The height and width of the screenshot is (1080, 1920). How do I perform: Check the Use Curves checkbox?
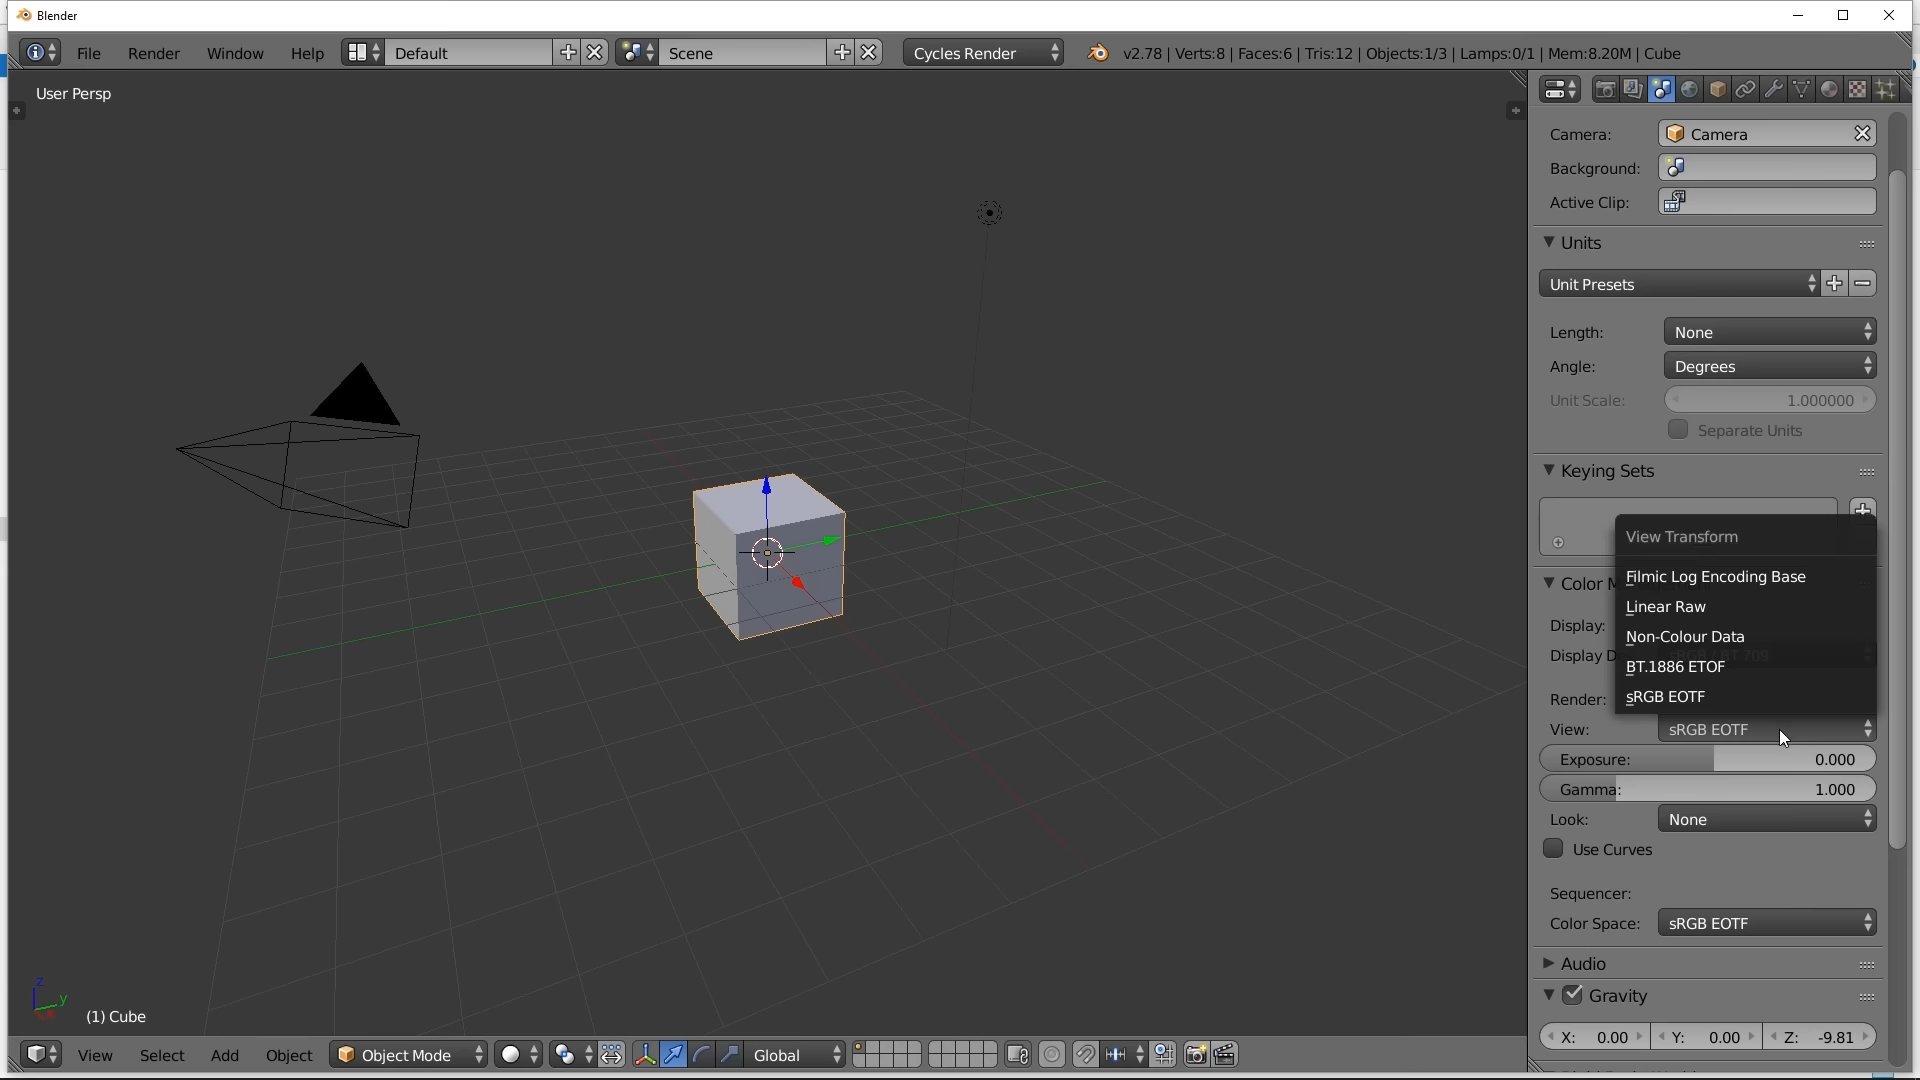click(1553, 850)
